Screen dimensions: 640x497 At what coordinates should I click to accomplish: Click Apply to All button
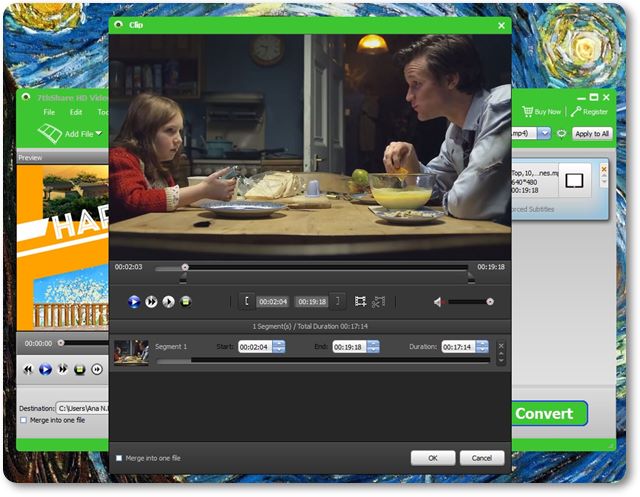pyautogui.click(x=592, y=134)
